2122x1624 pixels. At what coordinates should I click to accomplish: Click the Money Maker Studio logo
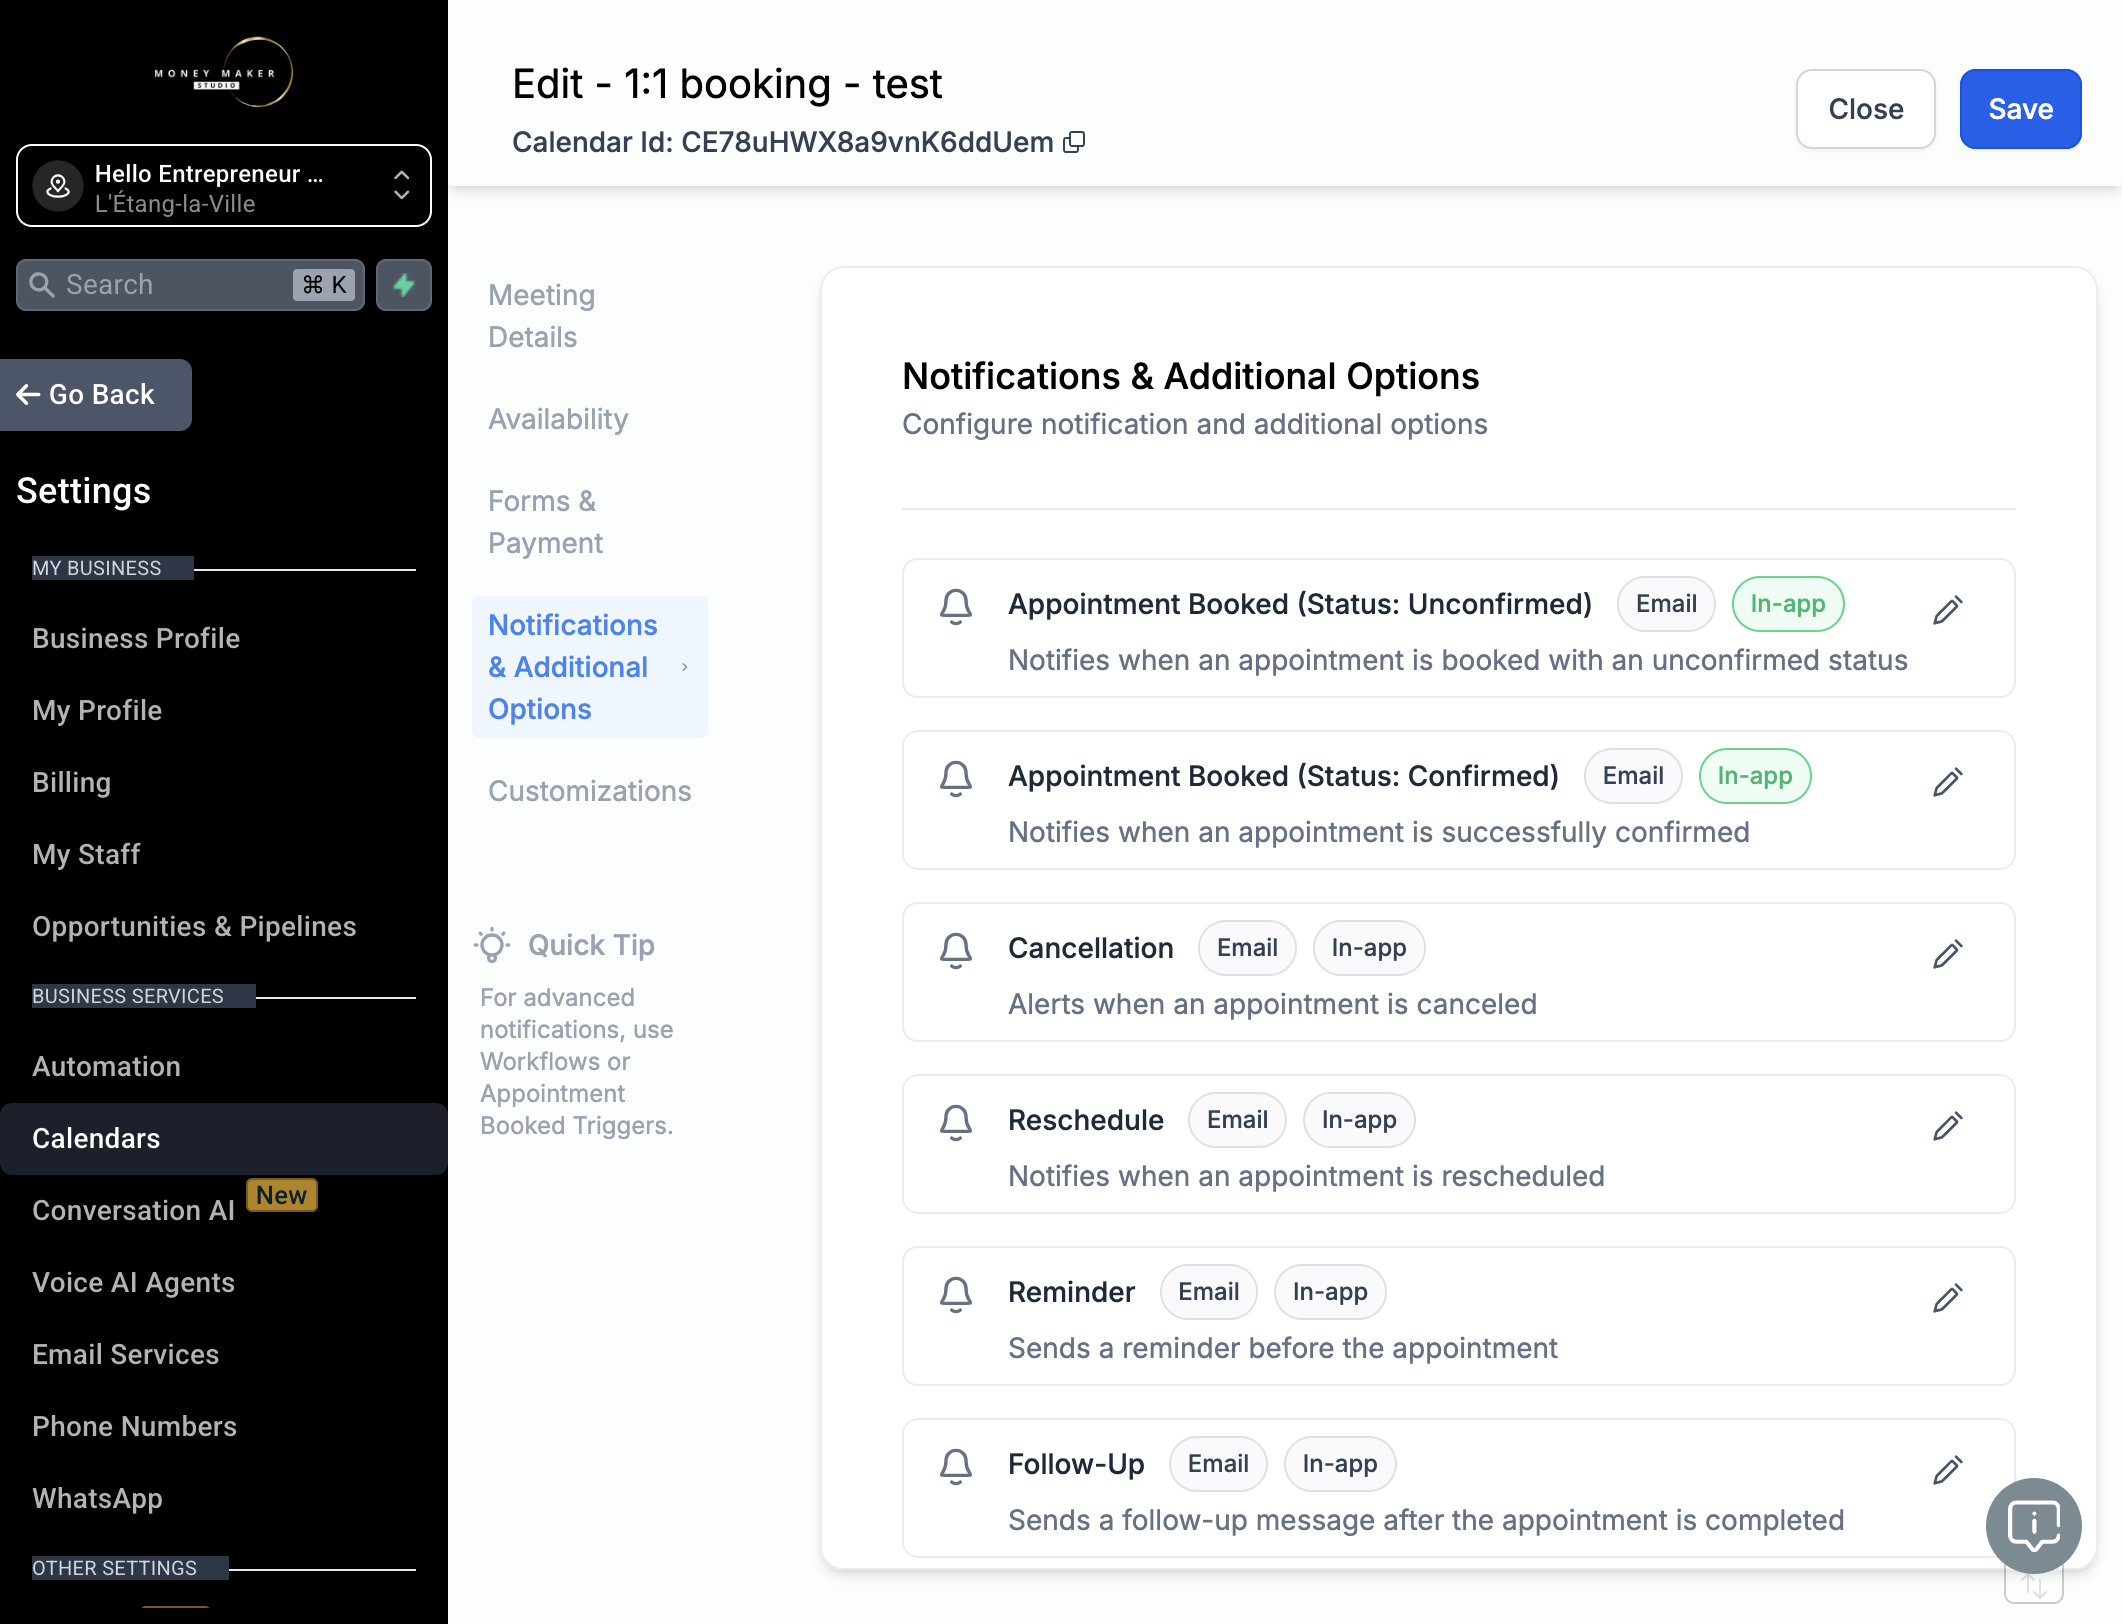(x=223, y=72)
